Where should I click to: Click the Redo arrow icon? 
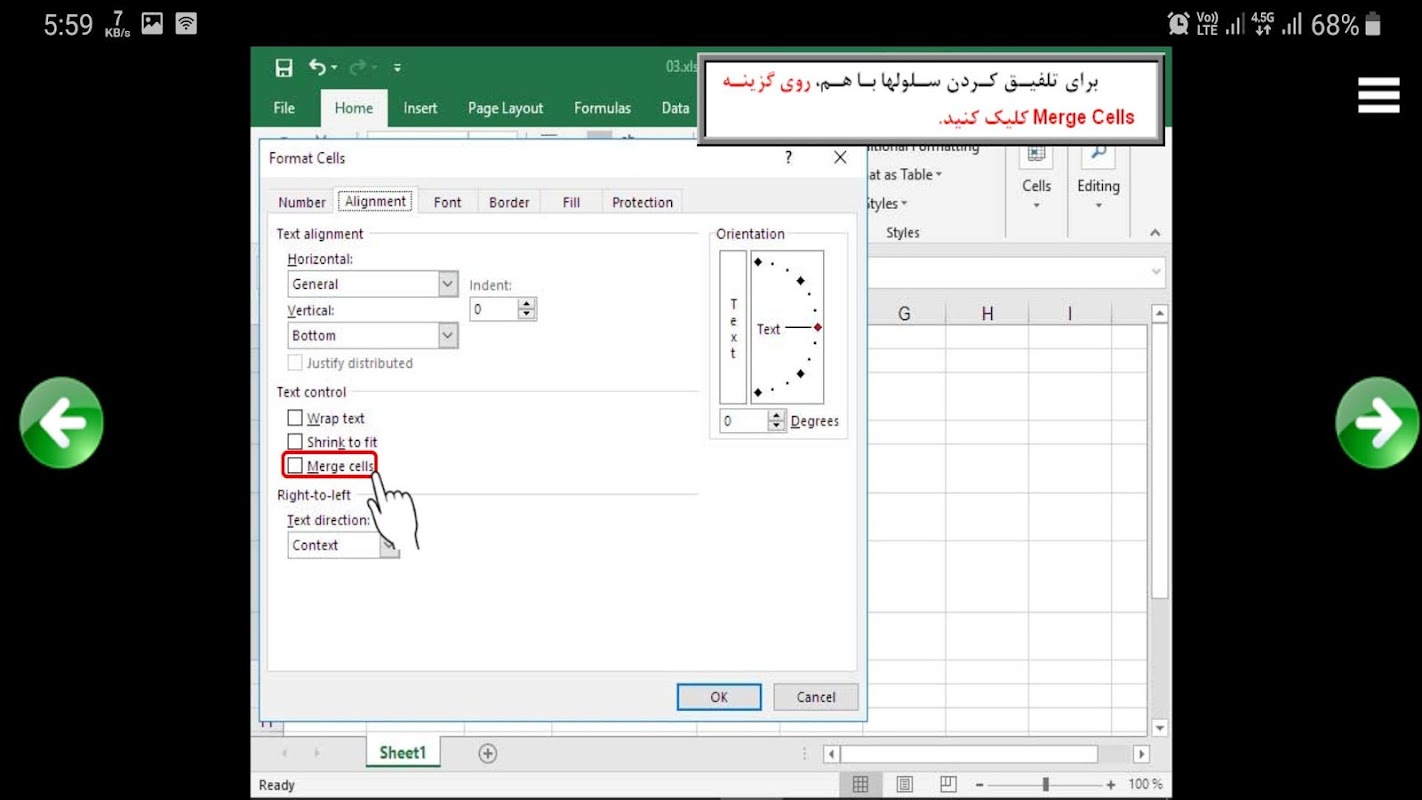click(x=357, y=67)
